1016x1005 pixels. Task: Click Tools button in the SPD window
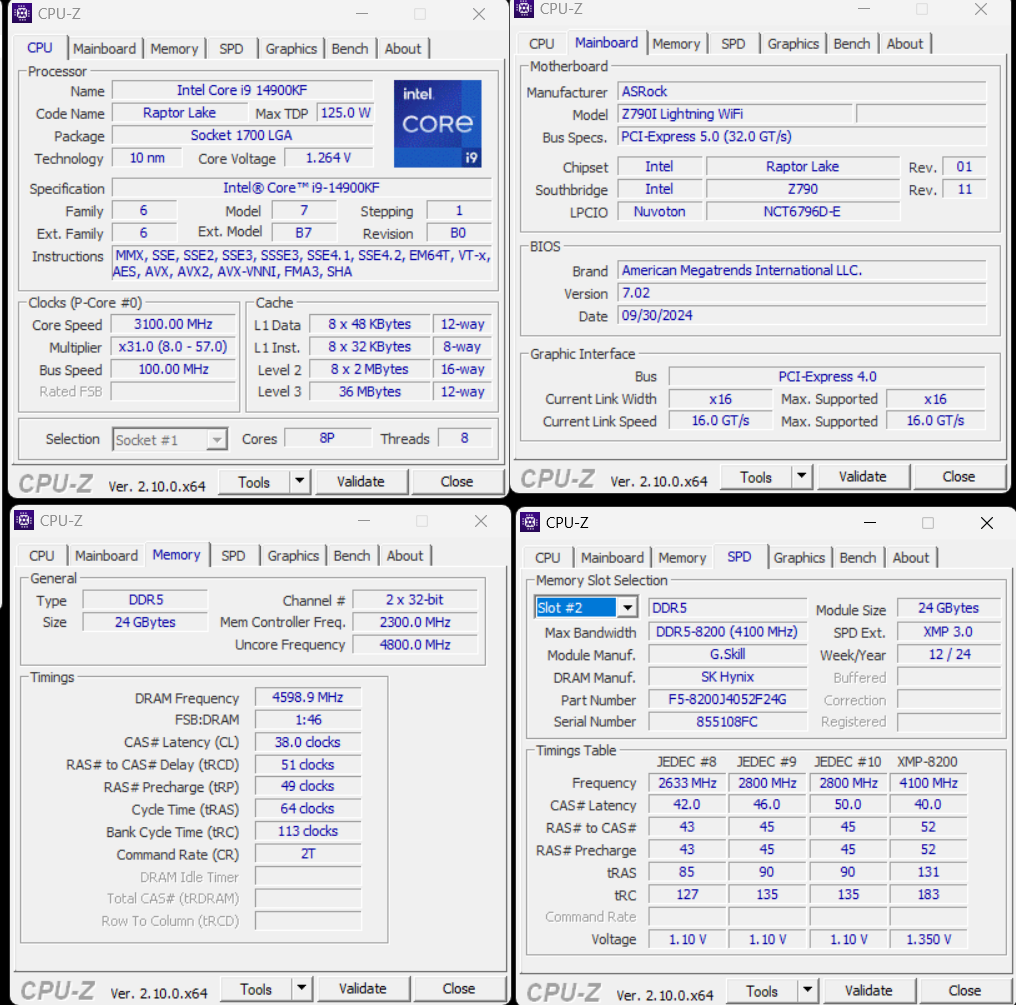(762, 991)
